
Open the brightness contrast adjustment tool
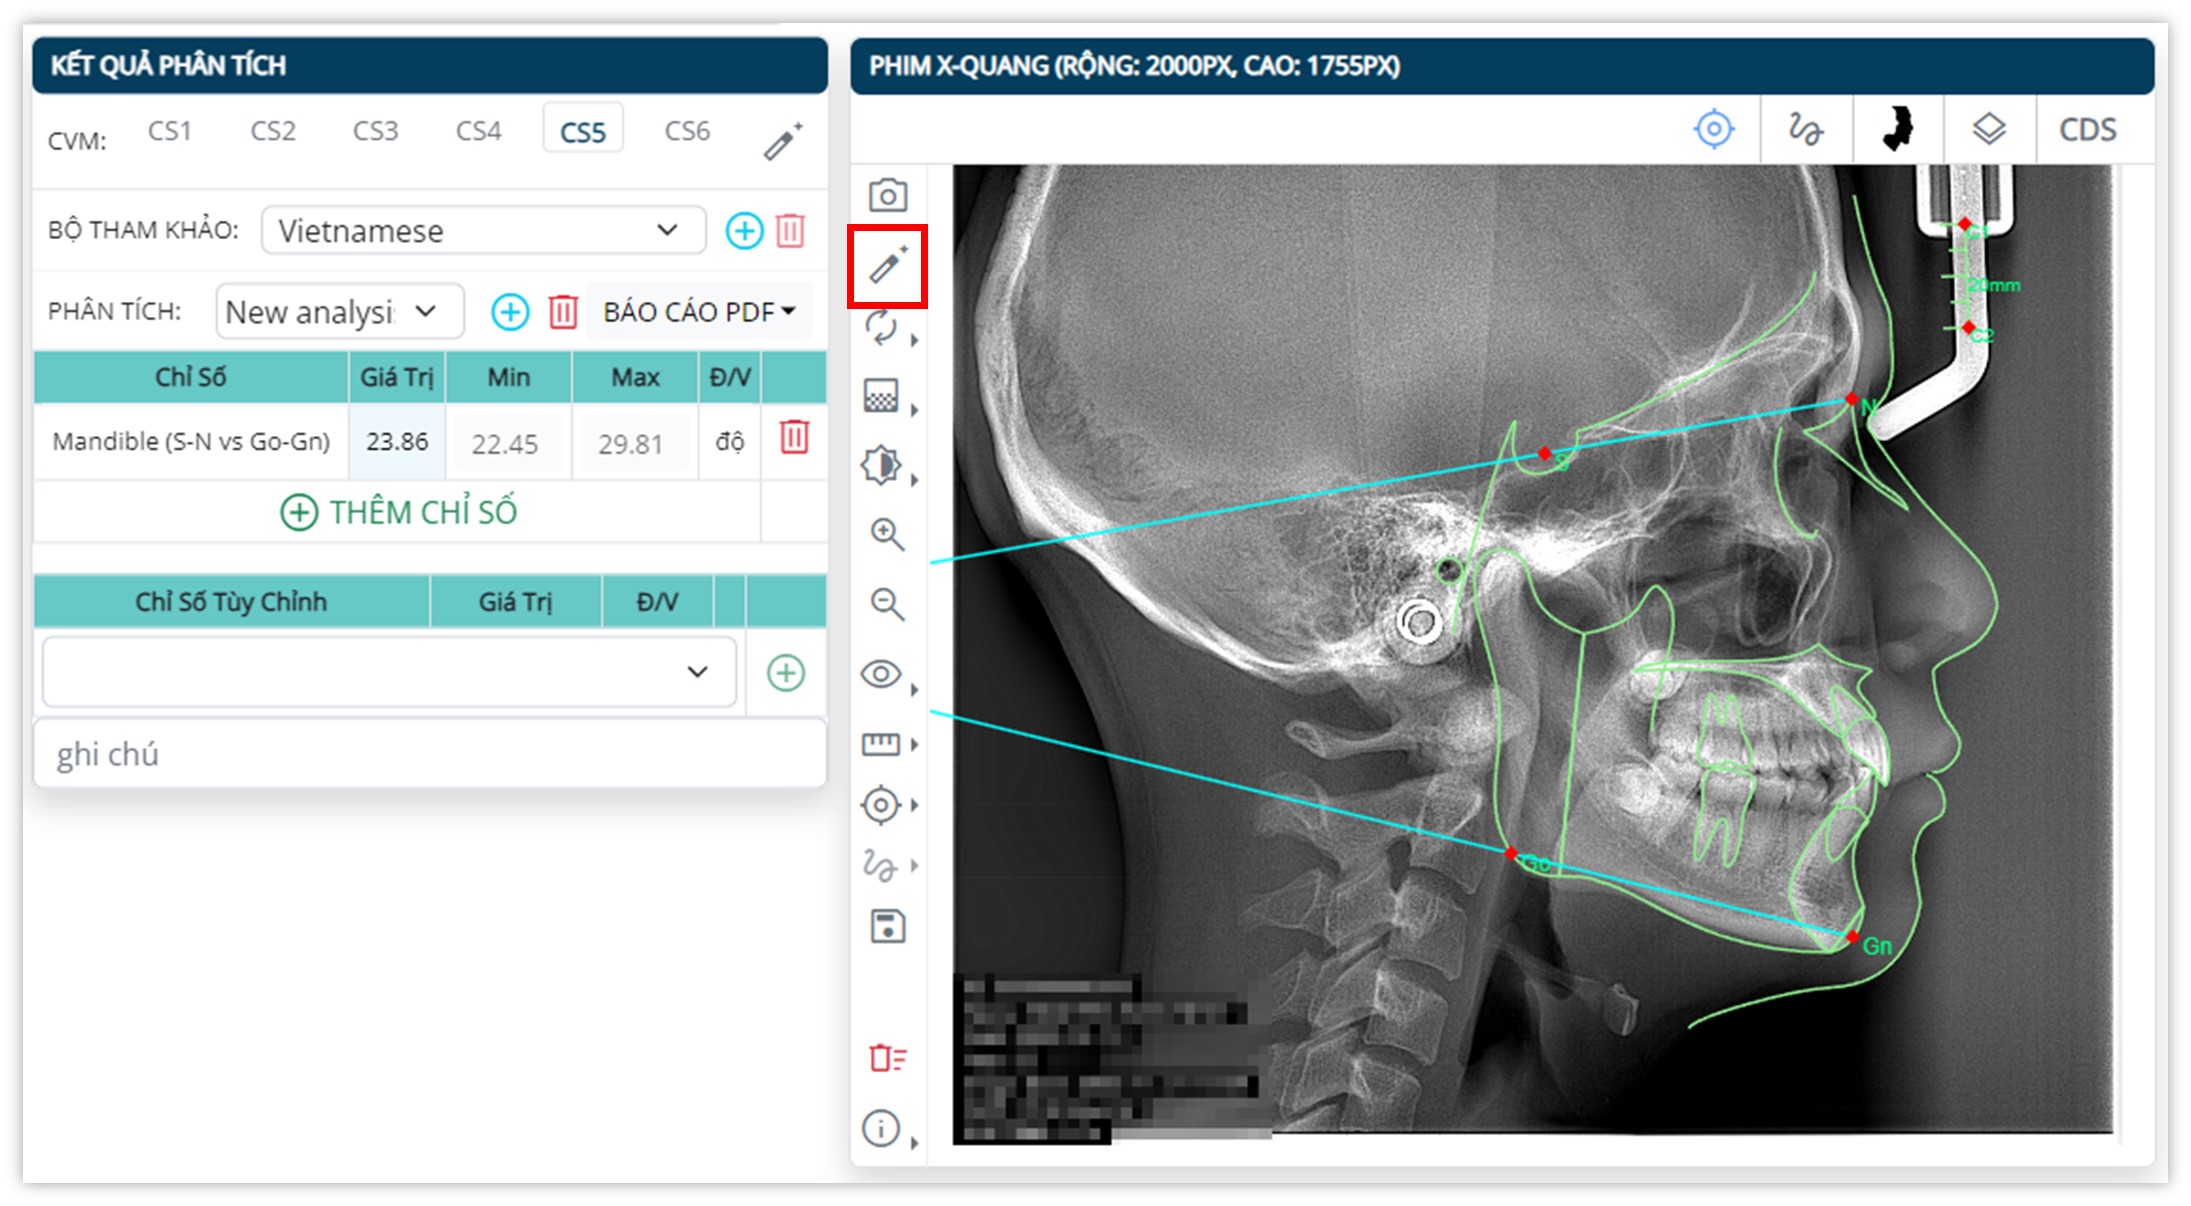[x=881, y=465]
